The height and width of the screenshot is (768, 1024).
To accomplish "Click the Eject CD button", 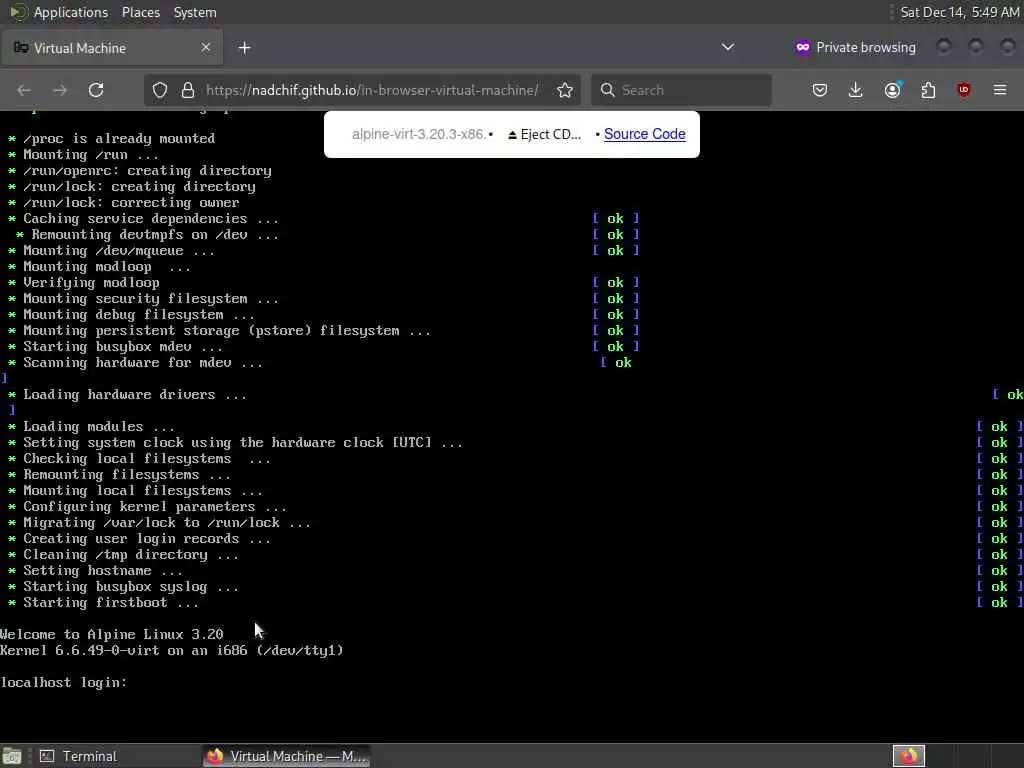I will [x=544, y=134].
